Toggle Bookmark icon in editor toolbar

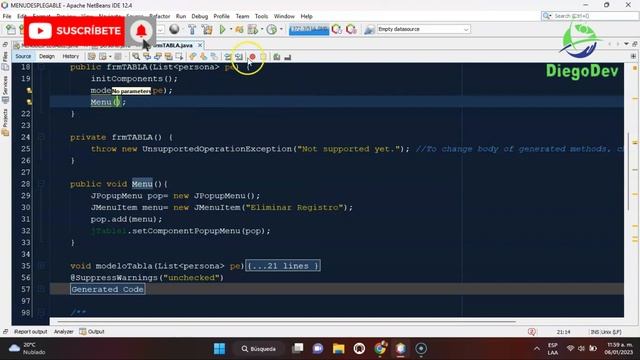[x=214, y=57]
